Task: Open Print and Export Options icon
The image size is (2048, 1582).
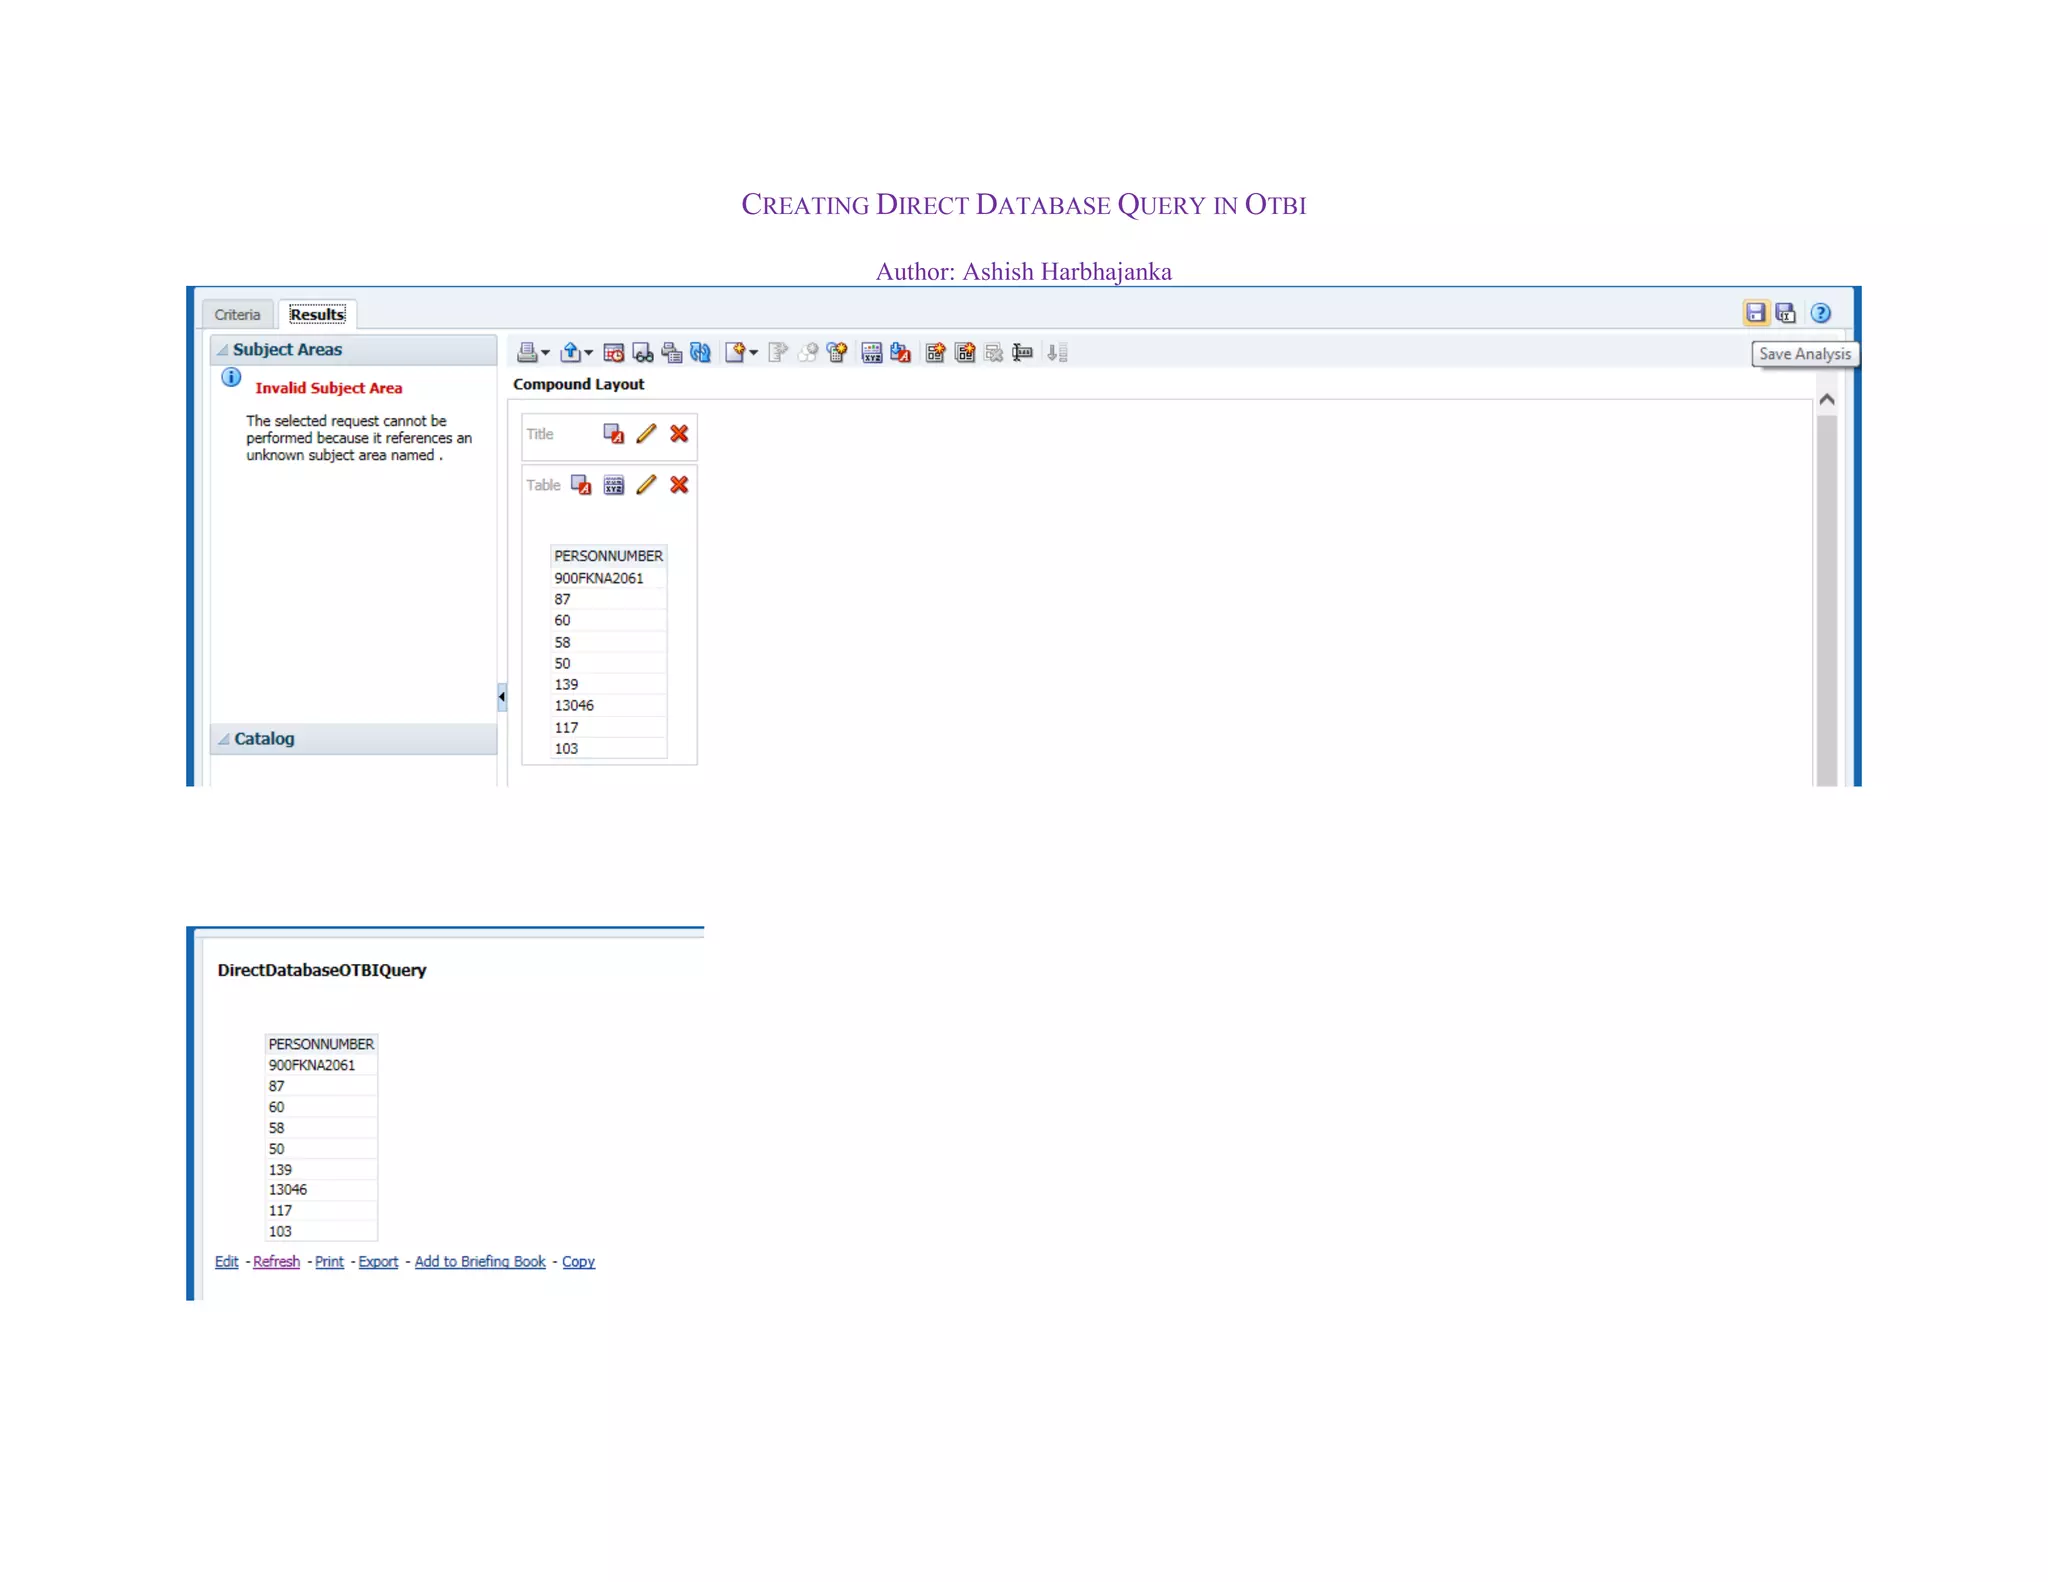Action: coord(672,352)
